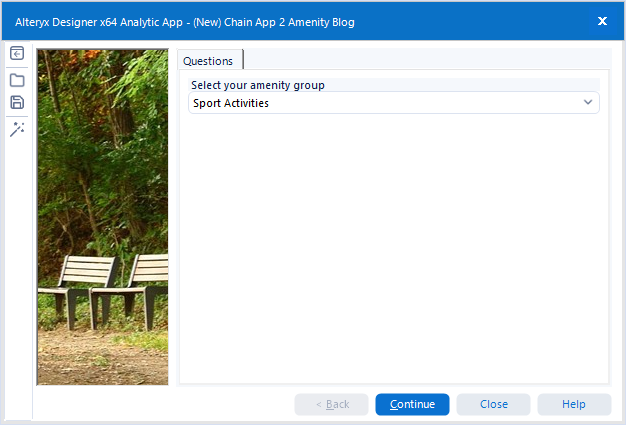Viewport: 626px width, 425px height.
Task: Click empty sidebar space below wand icon
Action: click(17, 279)
